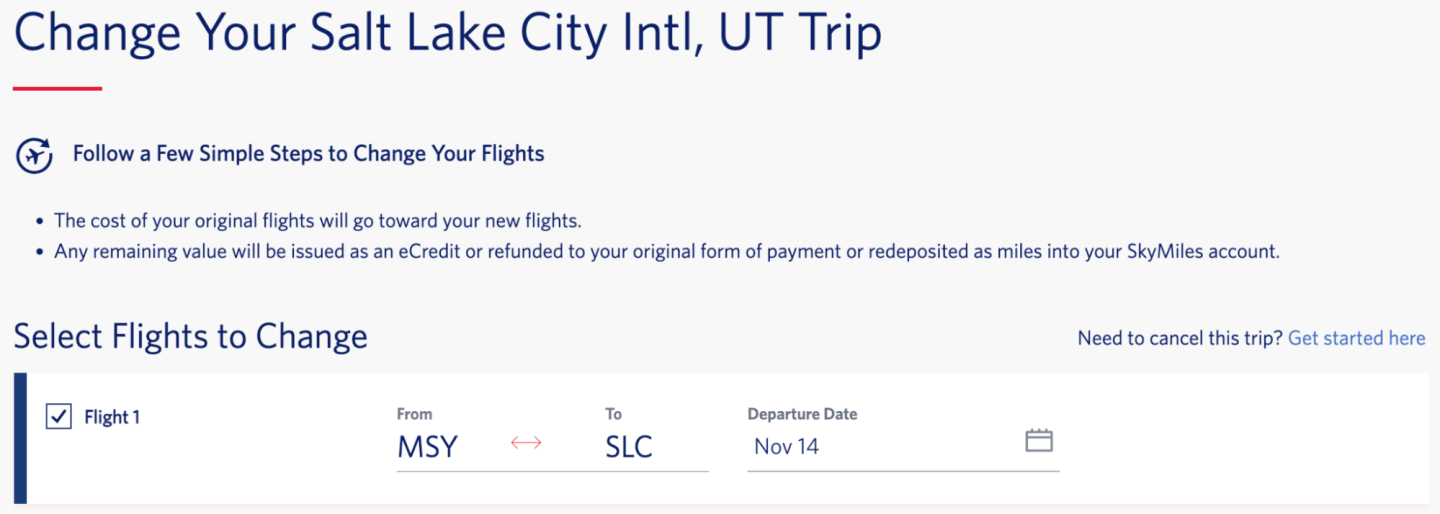Click the Need to cancel this trip text
The width and height of the screenshot is (1440, 514).
click(1179, 338)
